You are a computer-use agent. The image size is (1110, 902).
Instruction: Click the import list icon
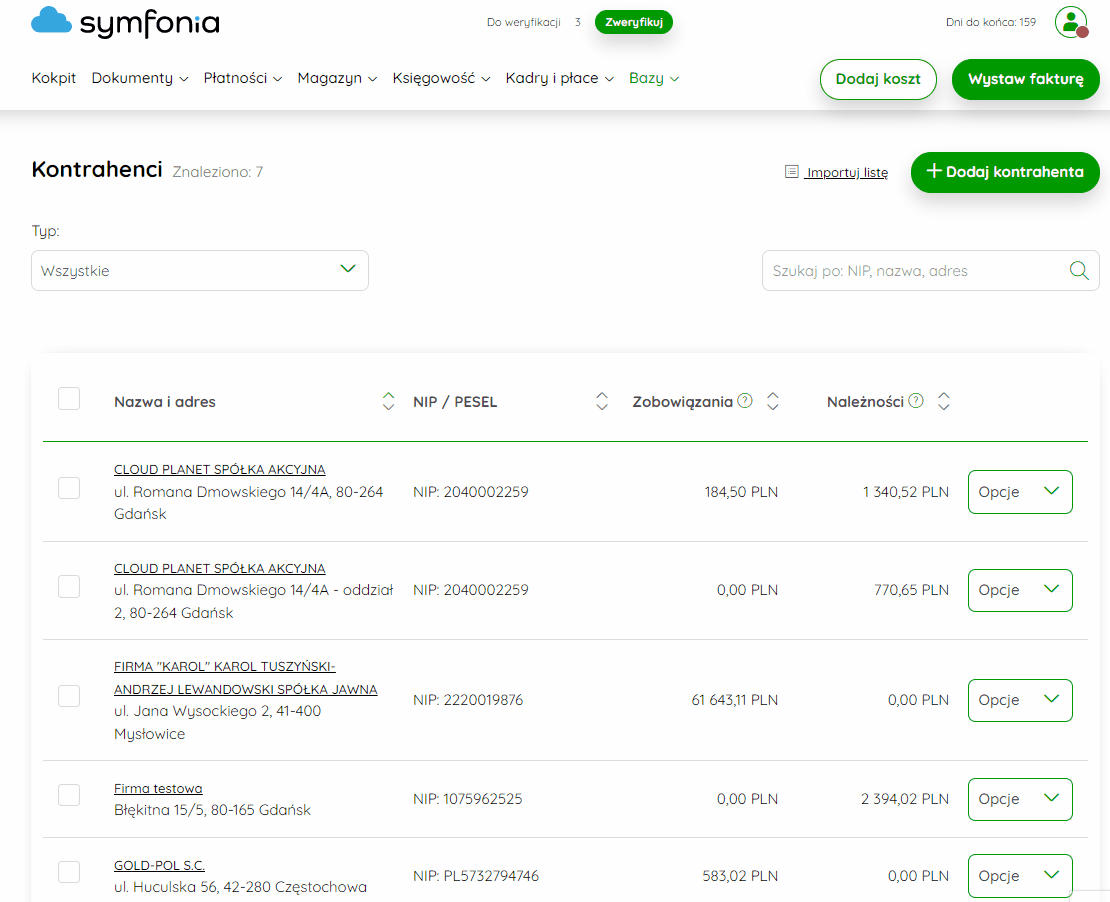791,171
